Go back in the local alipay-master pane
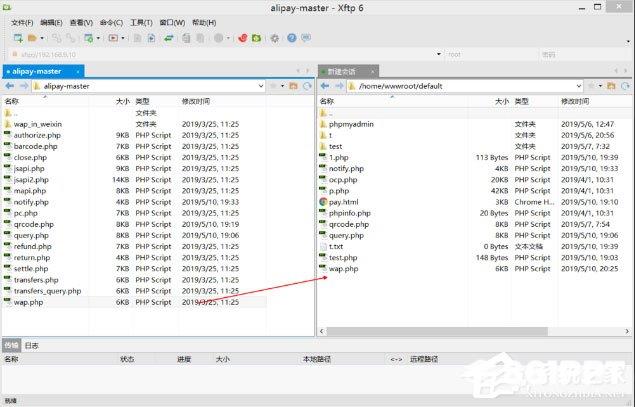The height and width of the screenshot is (407, 635). click(x=10, y=86)
